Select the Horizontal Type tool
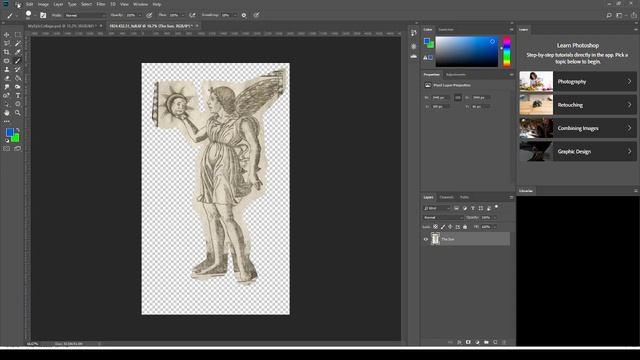640x360 pixels. point(18,95)
